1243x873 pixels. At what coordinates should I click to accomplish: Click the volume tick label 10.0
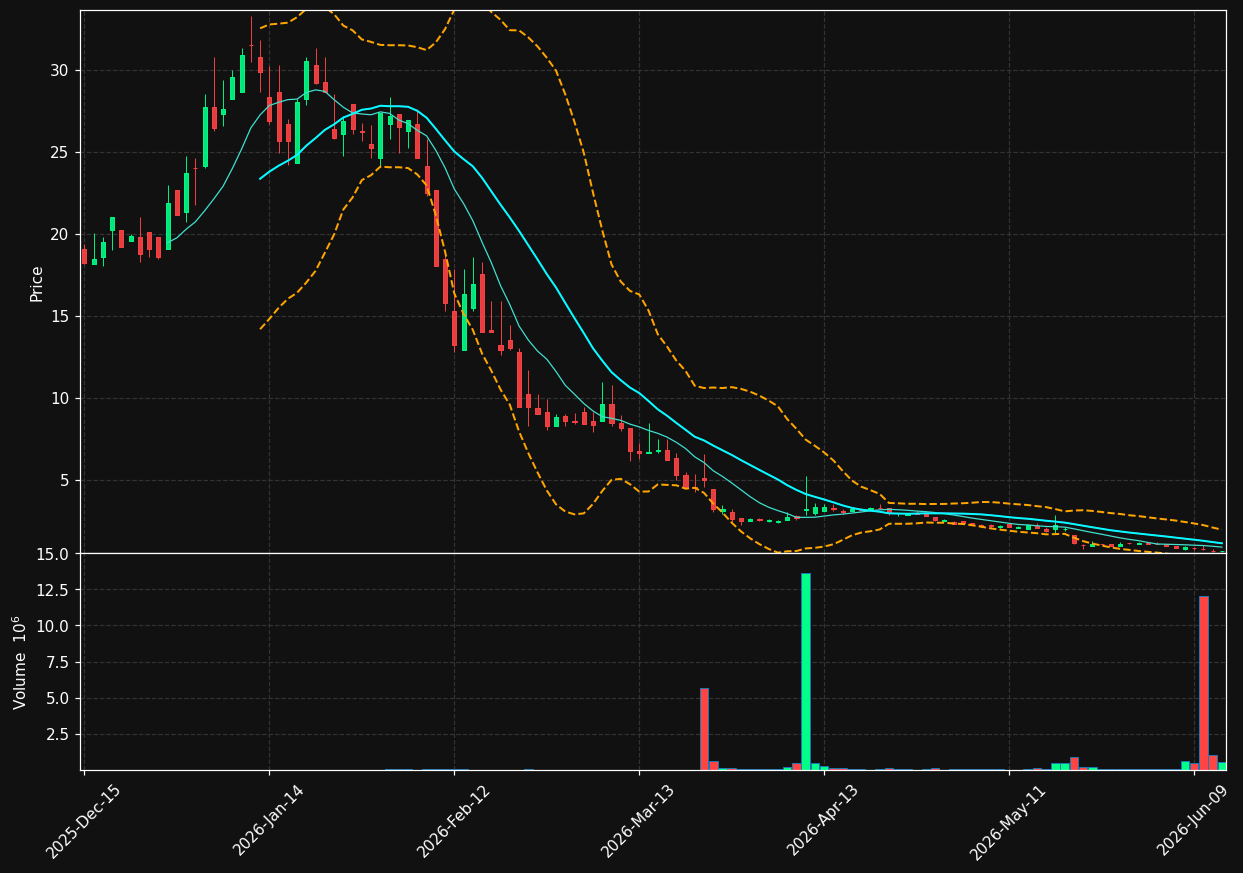(x=54, y=626)
